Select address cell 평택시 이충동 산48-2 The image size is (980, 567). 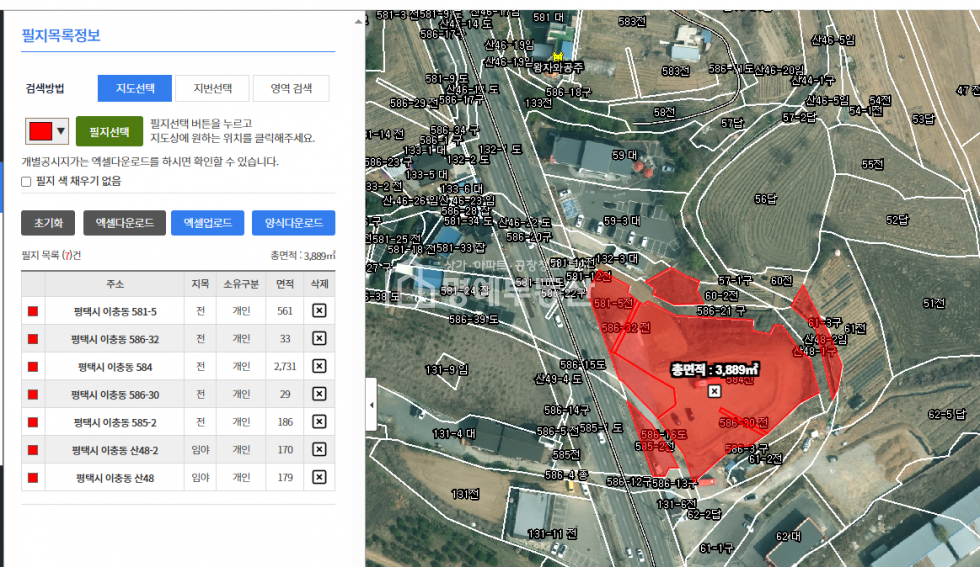point(115,450)
